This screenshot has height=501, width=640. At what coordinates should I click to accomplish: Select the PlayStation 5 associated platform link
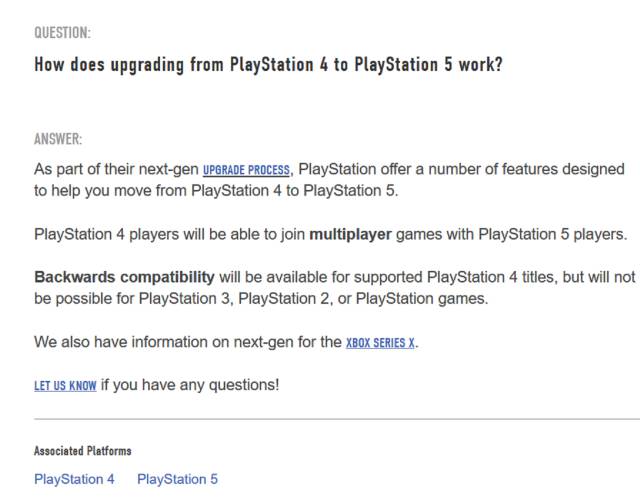(177, 479)
